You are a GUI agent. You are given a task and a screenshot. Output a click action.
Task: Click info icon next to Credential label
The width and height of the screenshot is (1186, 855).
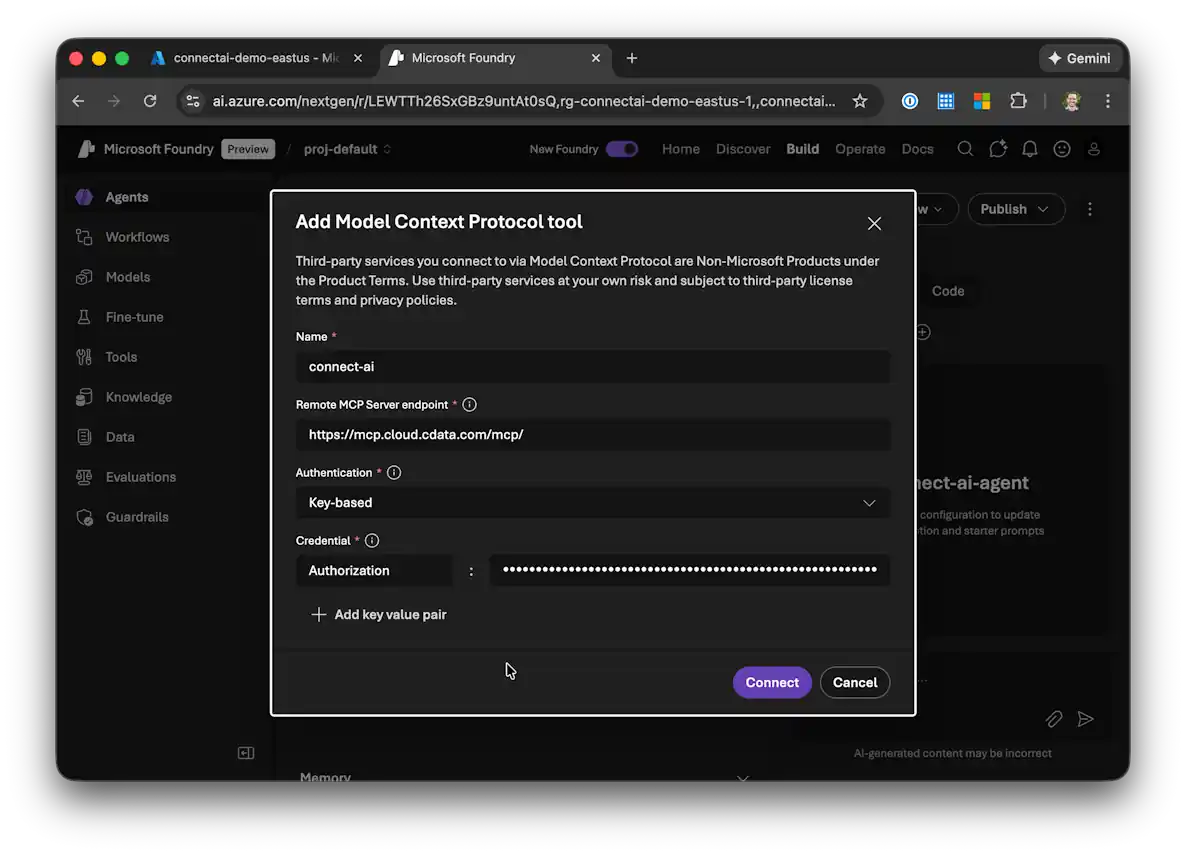click(372, 541)
